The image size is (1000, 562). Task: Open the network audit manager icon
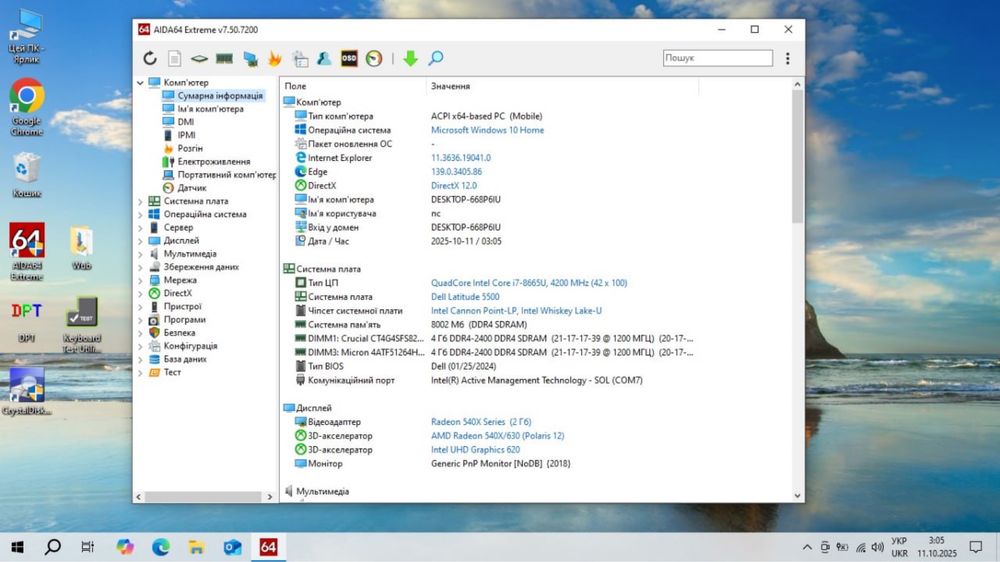[x=300, y=59]
